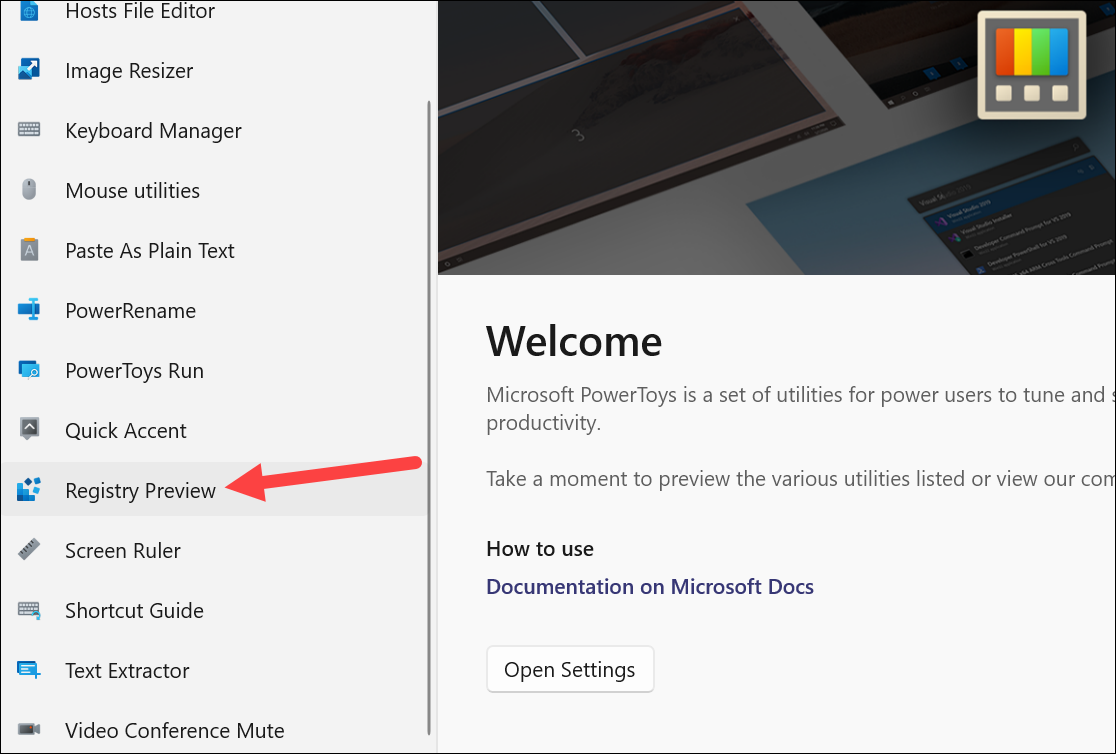Click the PowerToys logo in banner
The width and height of the screenshot is (1116, 754).
coord(1031,65)
